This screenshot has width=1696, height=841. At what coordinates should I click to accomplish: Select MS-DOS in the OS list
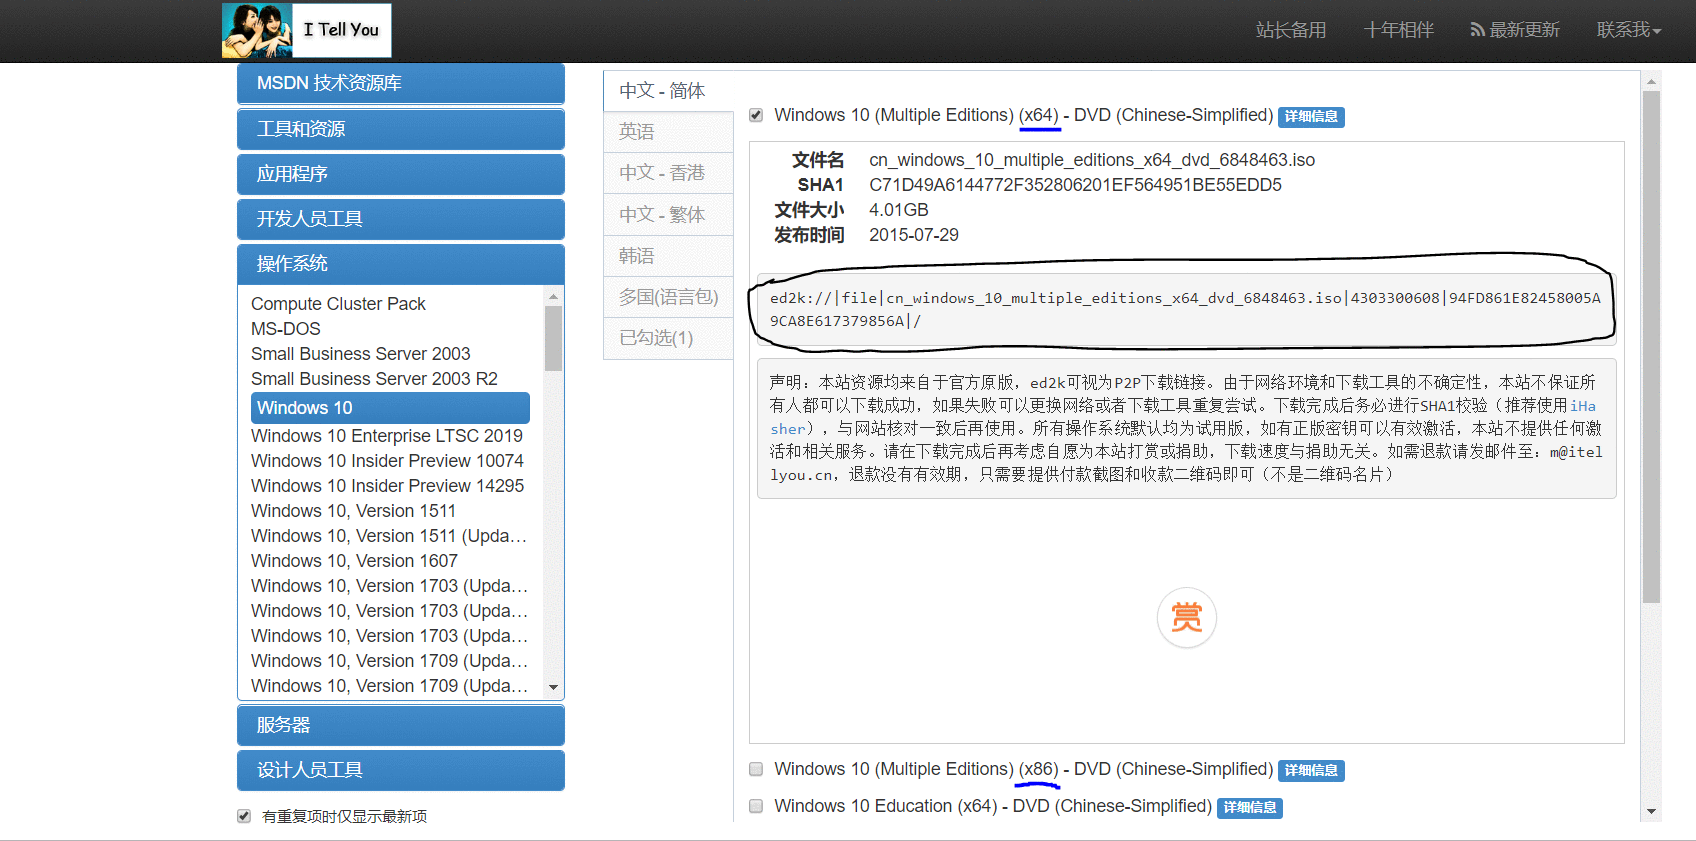[286, 329]
